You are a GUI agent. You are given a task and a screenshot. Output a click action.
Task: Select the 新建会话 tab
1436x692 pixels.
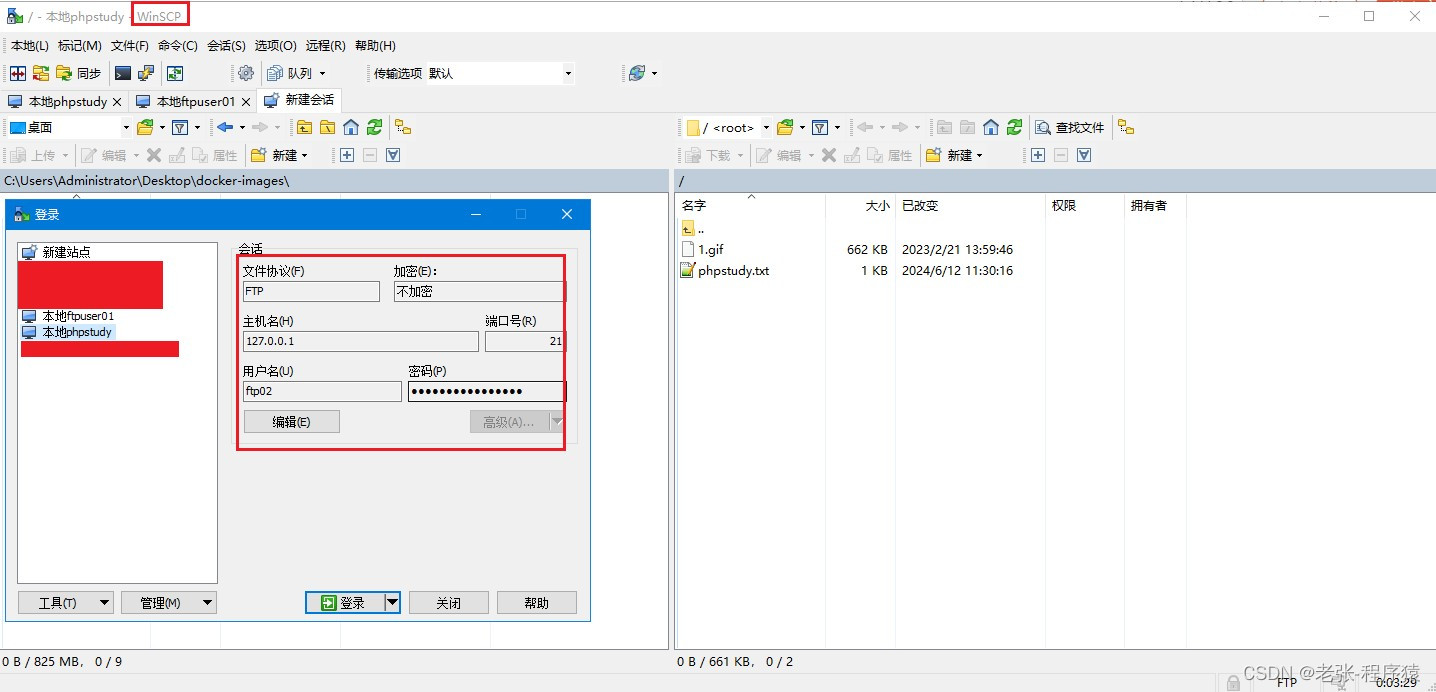299,100
